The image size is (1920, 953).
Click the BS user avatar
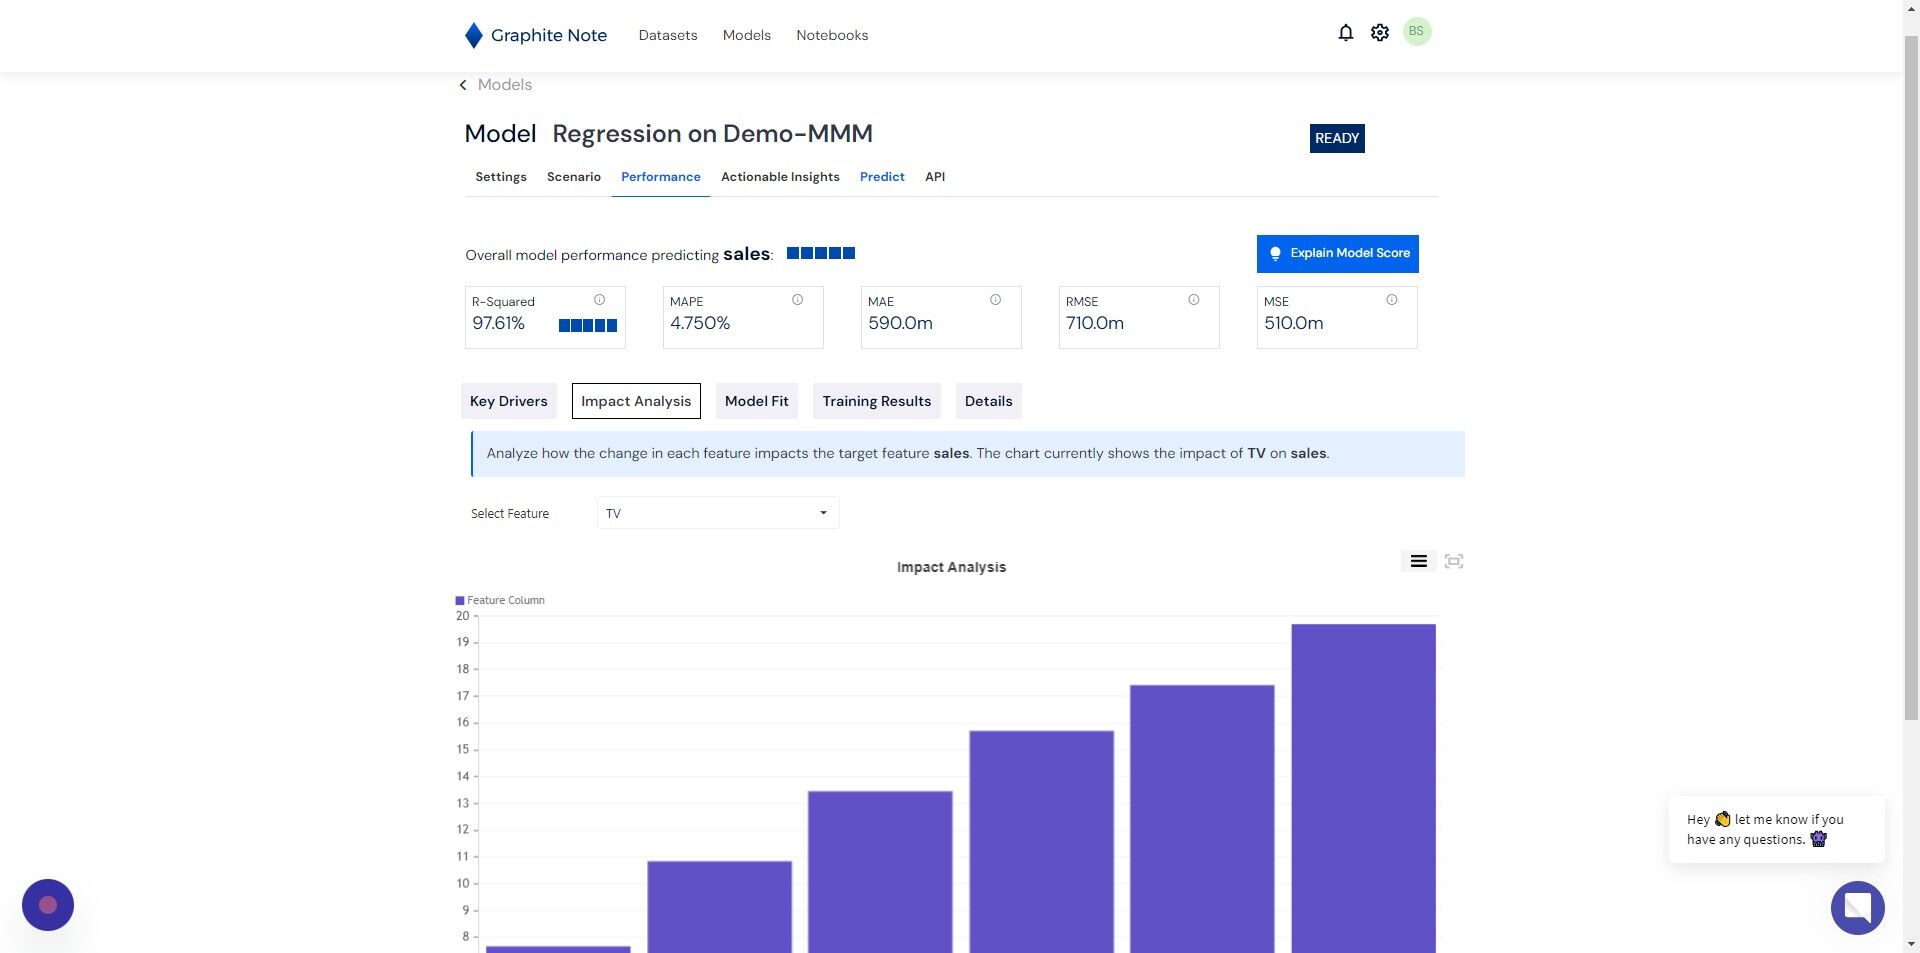click(x=1416, y=32)
